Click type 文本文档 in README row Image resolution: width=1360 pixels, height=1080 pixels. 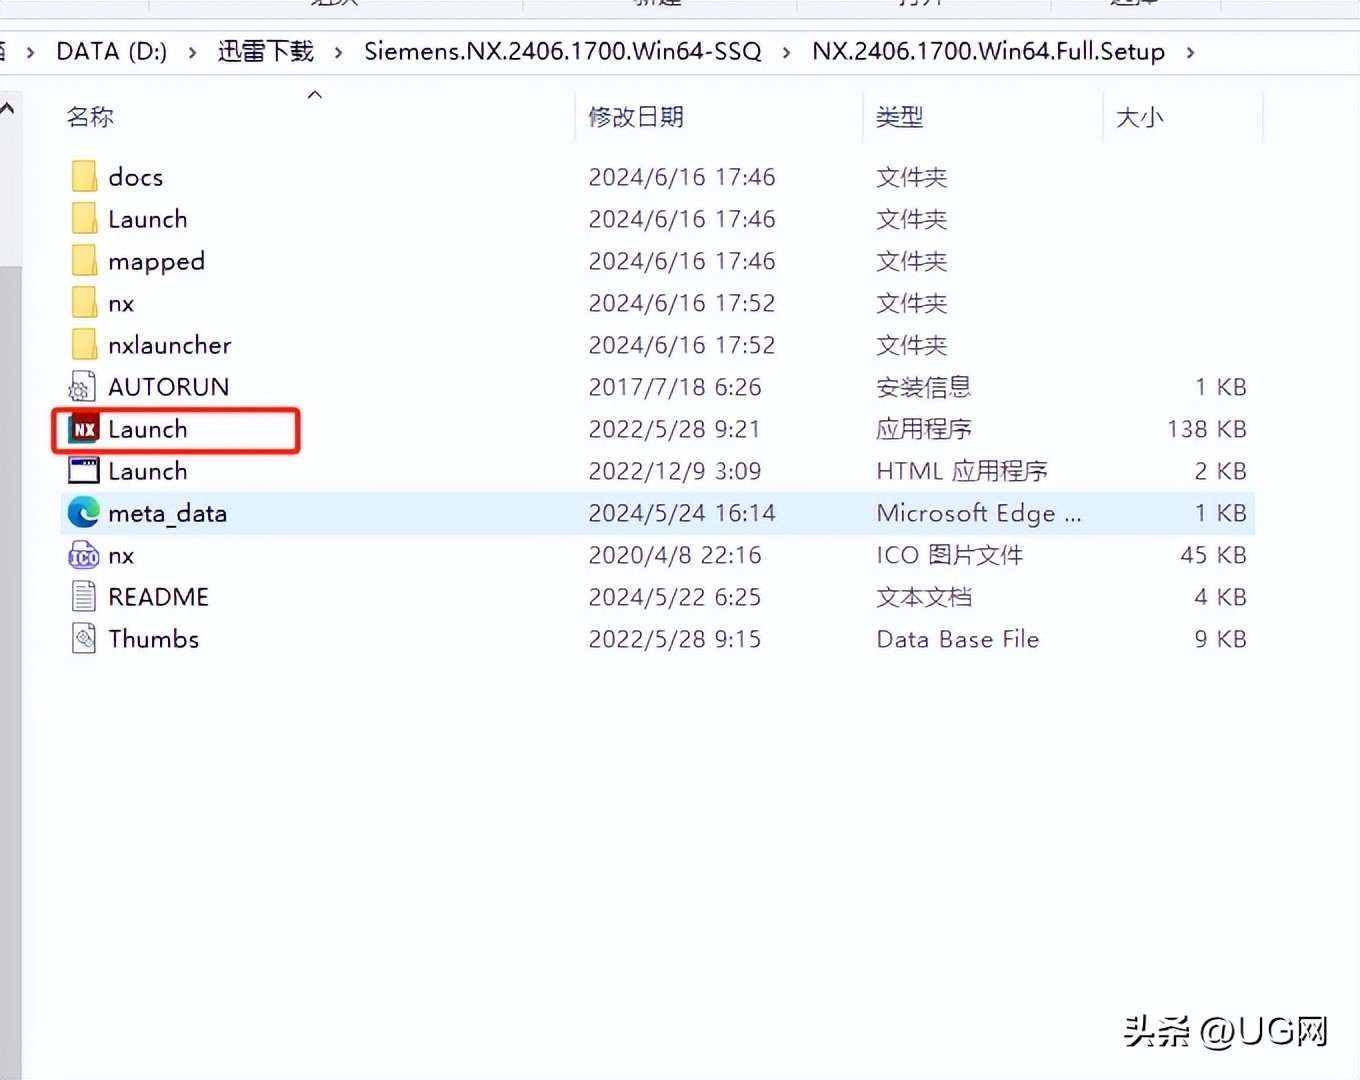point(924,597)
